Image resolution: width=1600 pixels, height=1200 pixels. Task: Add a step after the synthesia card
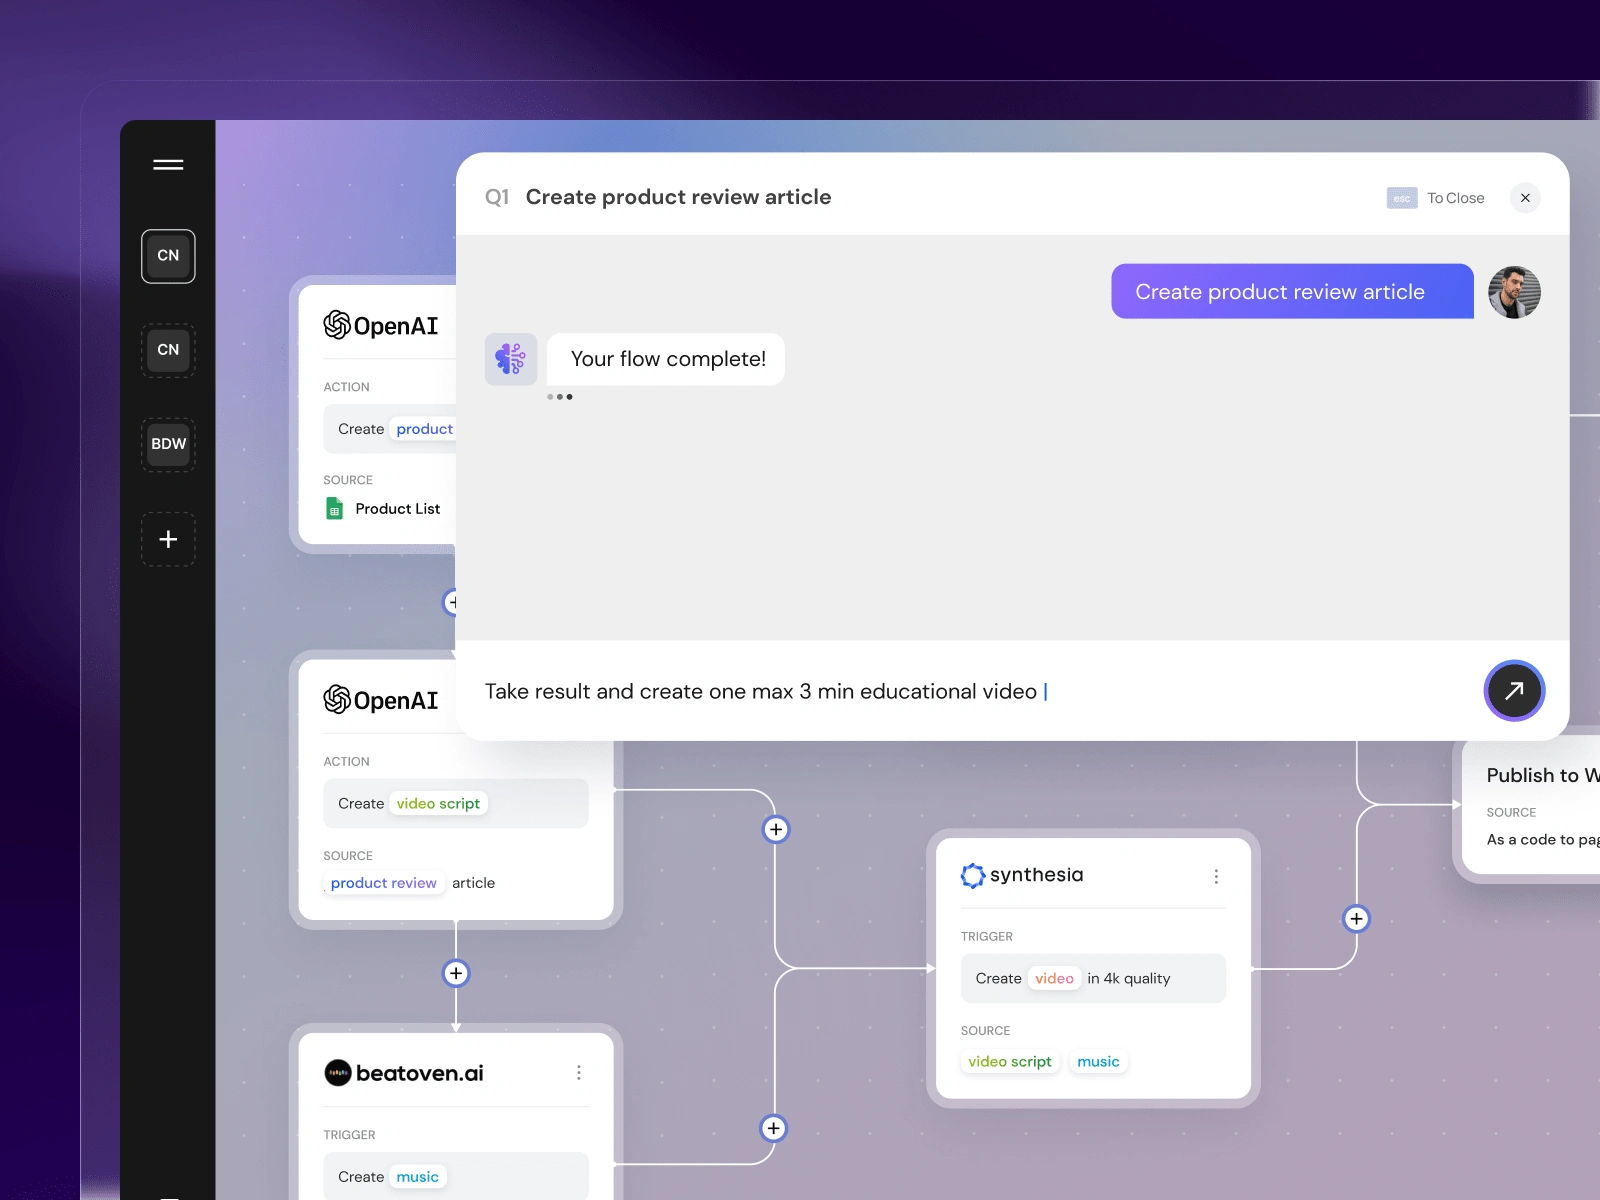point(1356,919)
